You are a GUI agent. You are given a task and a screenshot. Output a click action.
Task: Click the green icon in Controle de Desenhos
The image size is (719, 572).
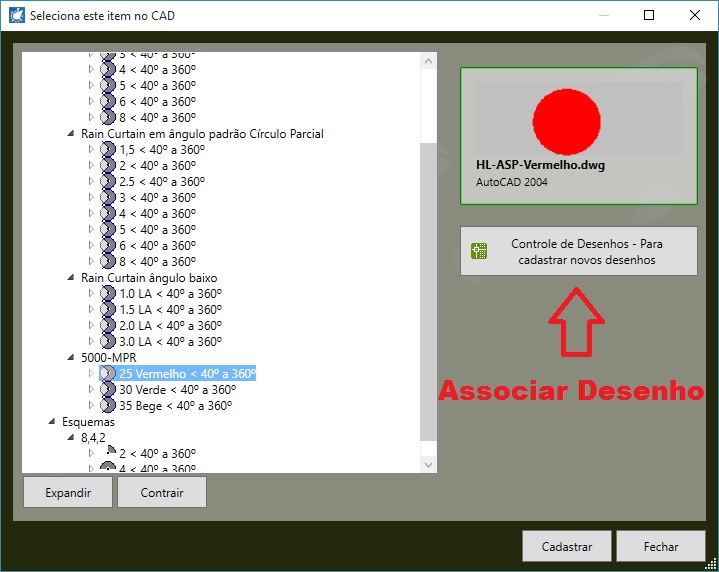[x=479, y=252]
